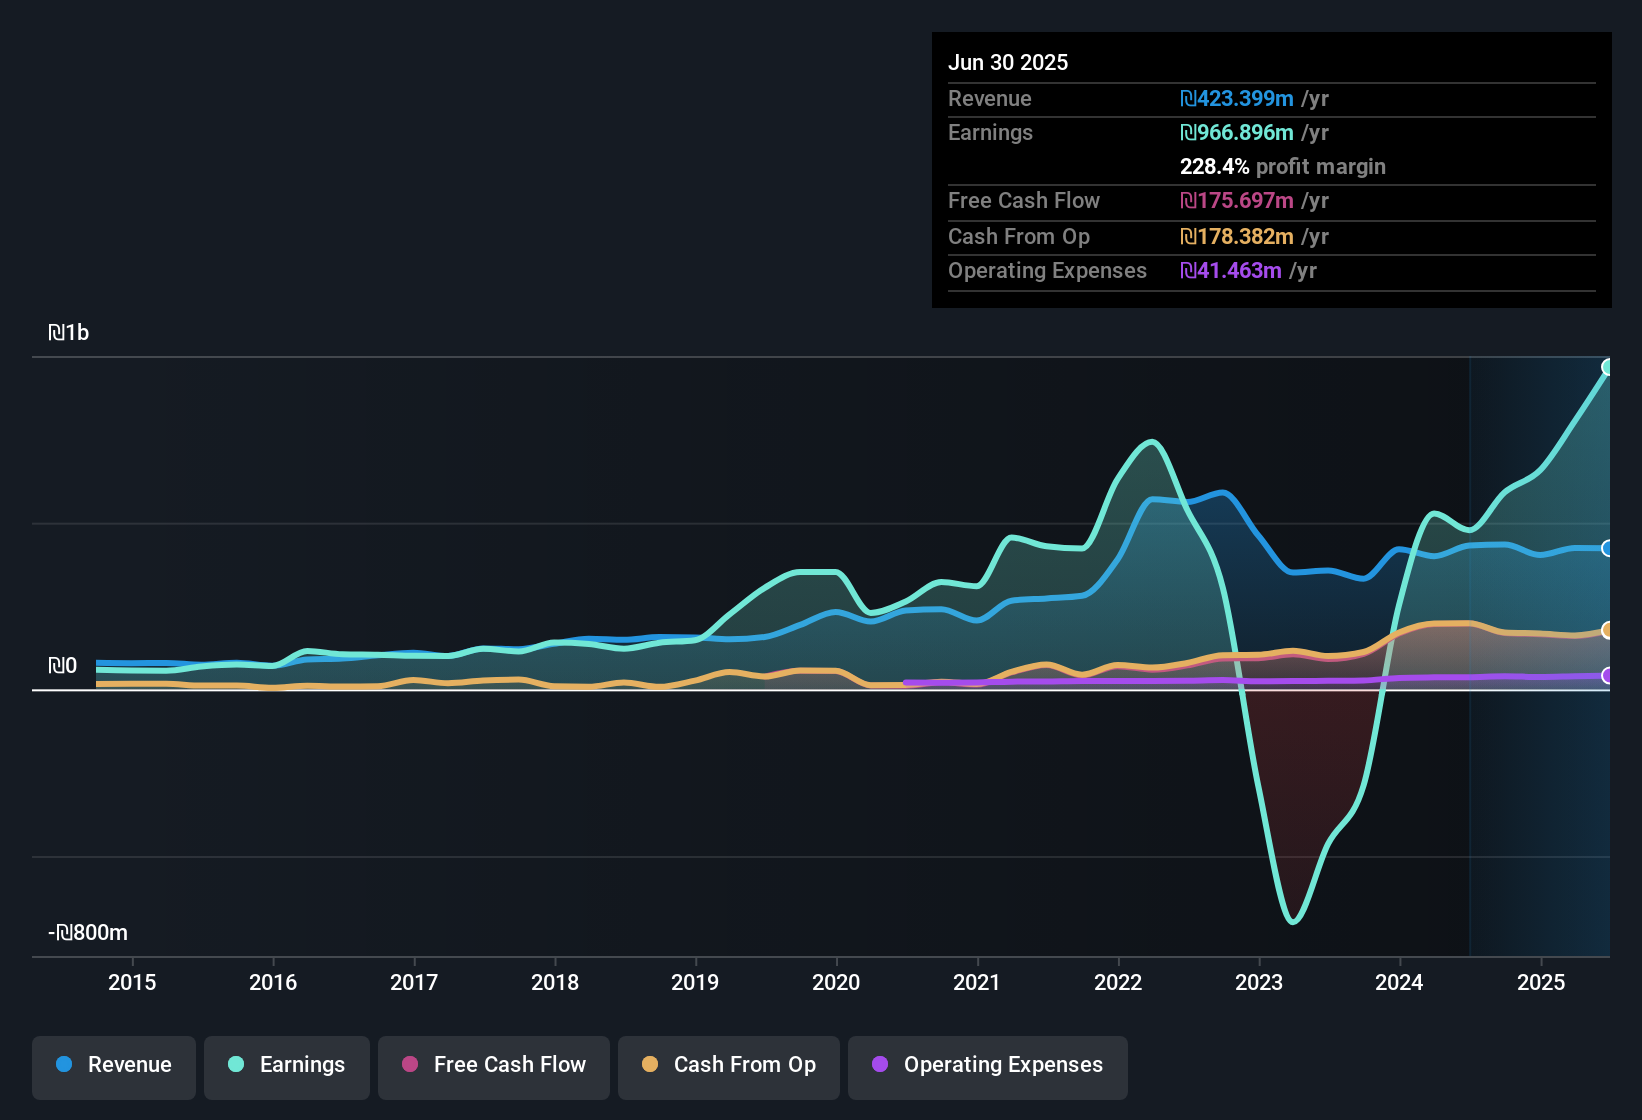Click the Earnings endpoint marker on chart
The width and height of the screenshot is (1642, 1120).
click(x=1608, y=367)
